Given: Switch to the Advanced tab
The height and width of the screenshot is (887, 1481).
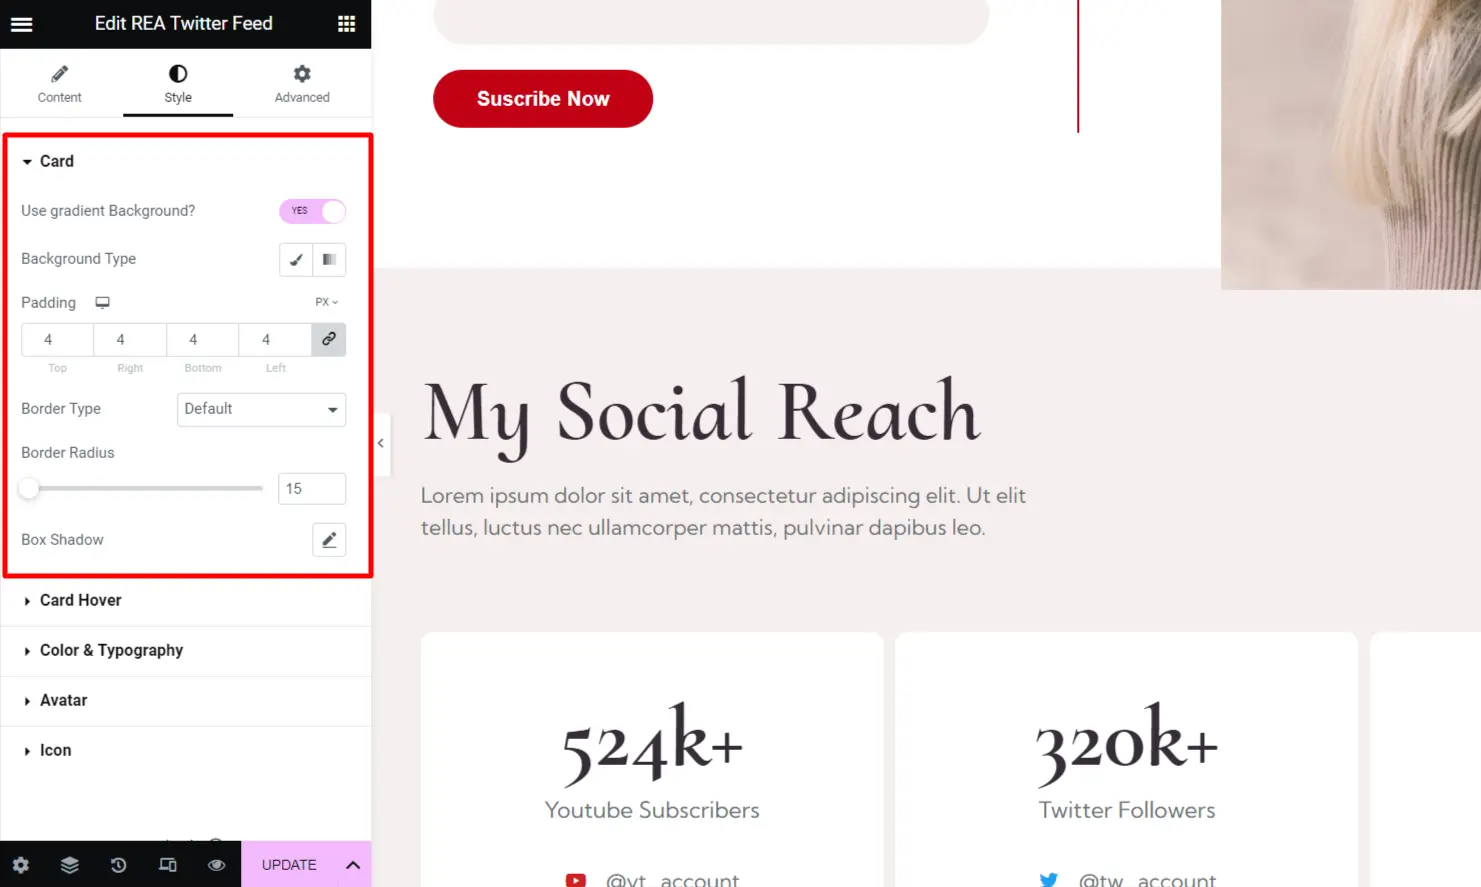Looking at the screenshot, I should (302, 84).
